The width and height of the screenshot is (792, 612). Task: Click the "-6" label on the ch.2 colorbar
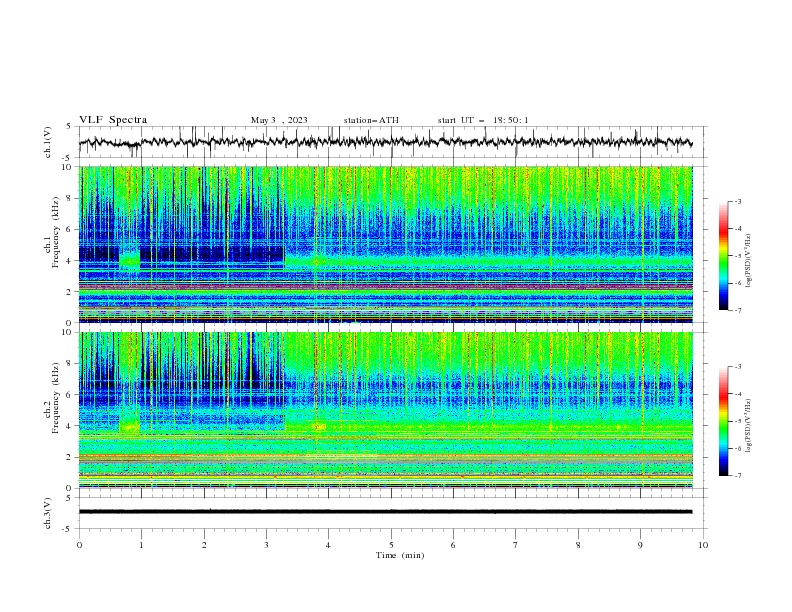[738, 448]
